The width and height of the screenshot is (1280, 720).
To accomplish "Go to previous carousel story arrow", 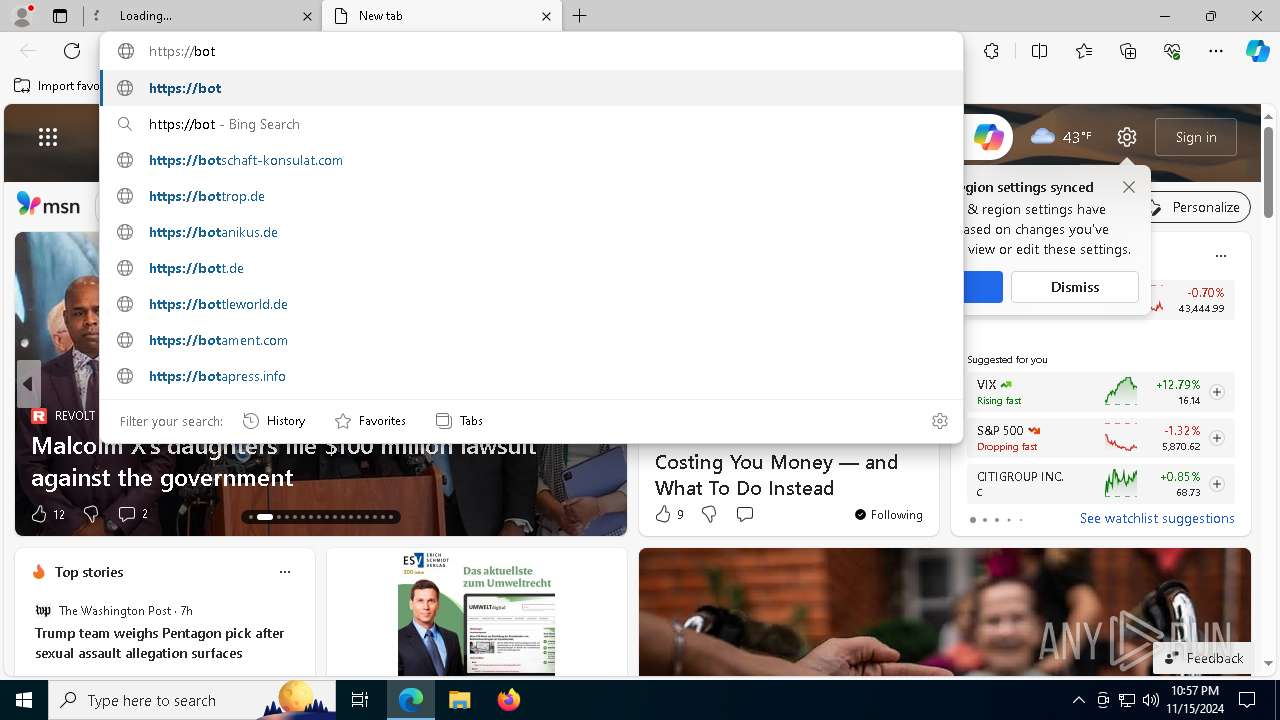I will coord(28,384).
